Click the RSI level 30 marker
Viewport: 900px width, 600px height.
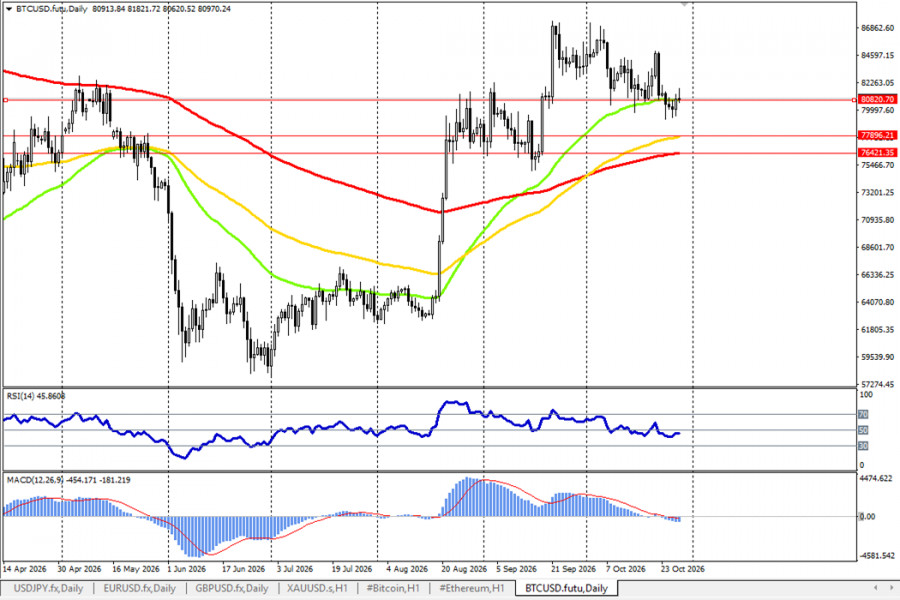coord(863,446)
